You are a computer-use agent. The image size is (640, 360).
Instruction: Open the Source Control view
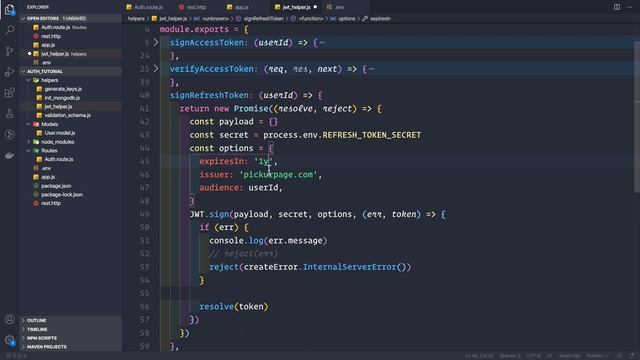click(9, 51)
